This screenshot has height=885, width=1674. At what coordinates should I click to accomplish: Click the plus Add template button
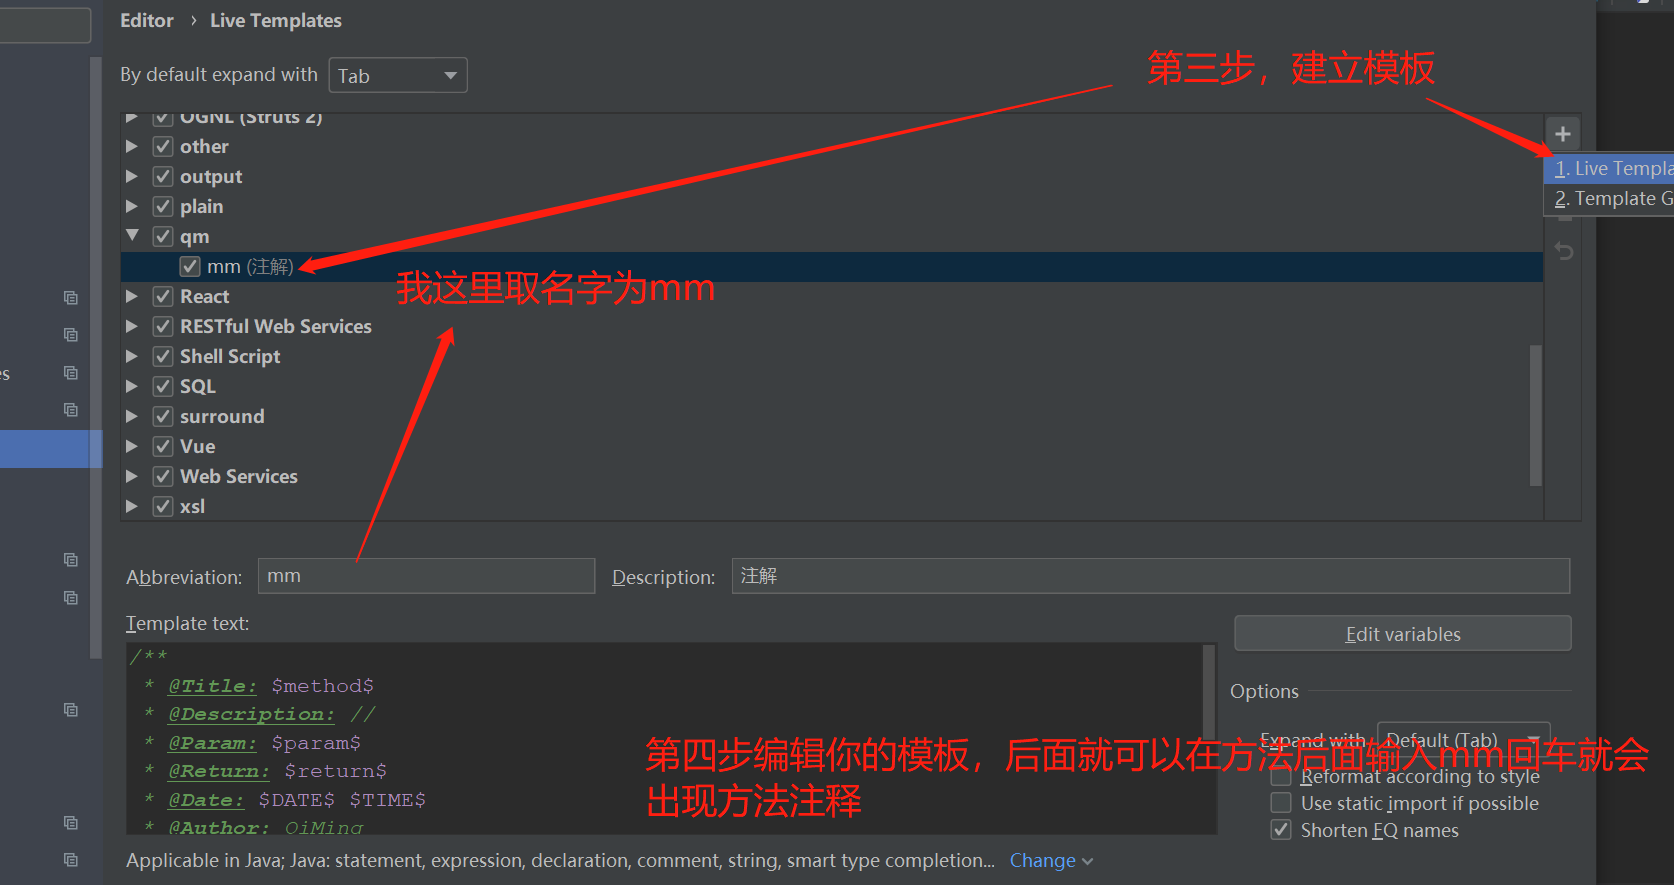(1562, 134)
